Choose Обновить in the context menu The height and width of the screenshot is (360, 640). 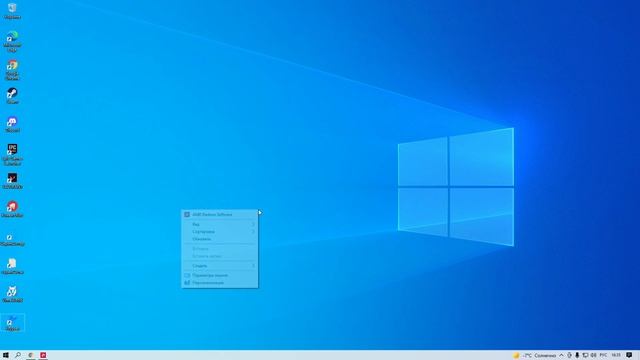[220, 239]
